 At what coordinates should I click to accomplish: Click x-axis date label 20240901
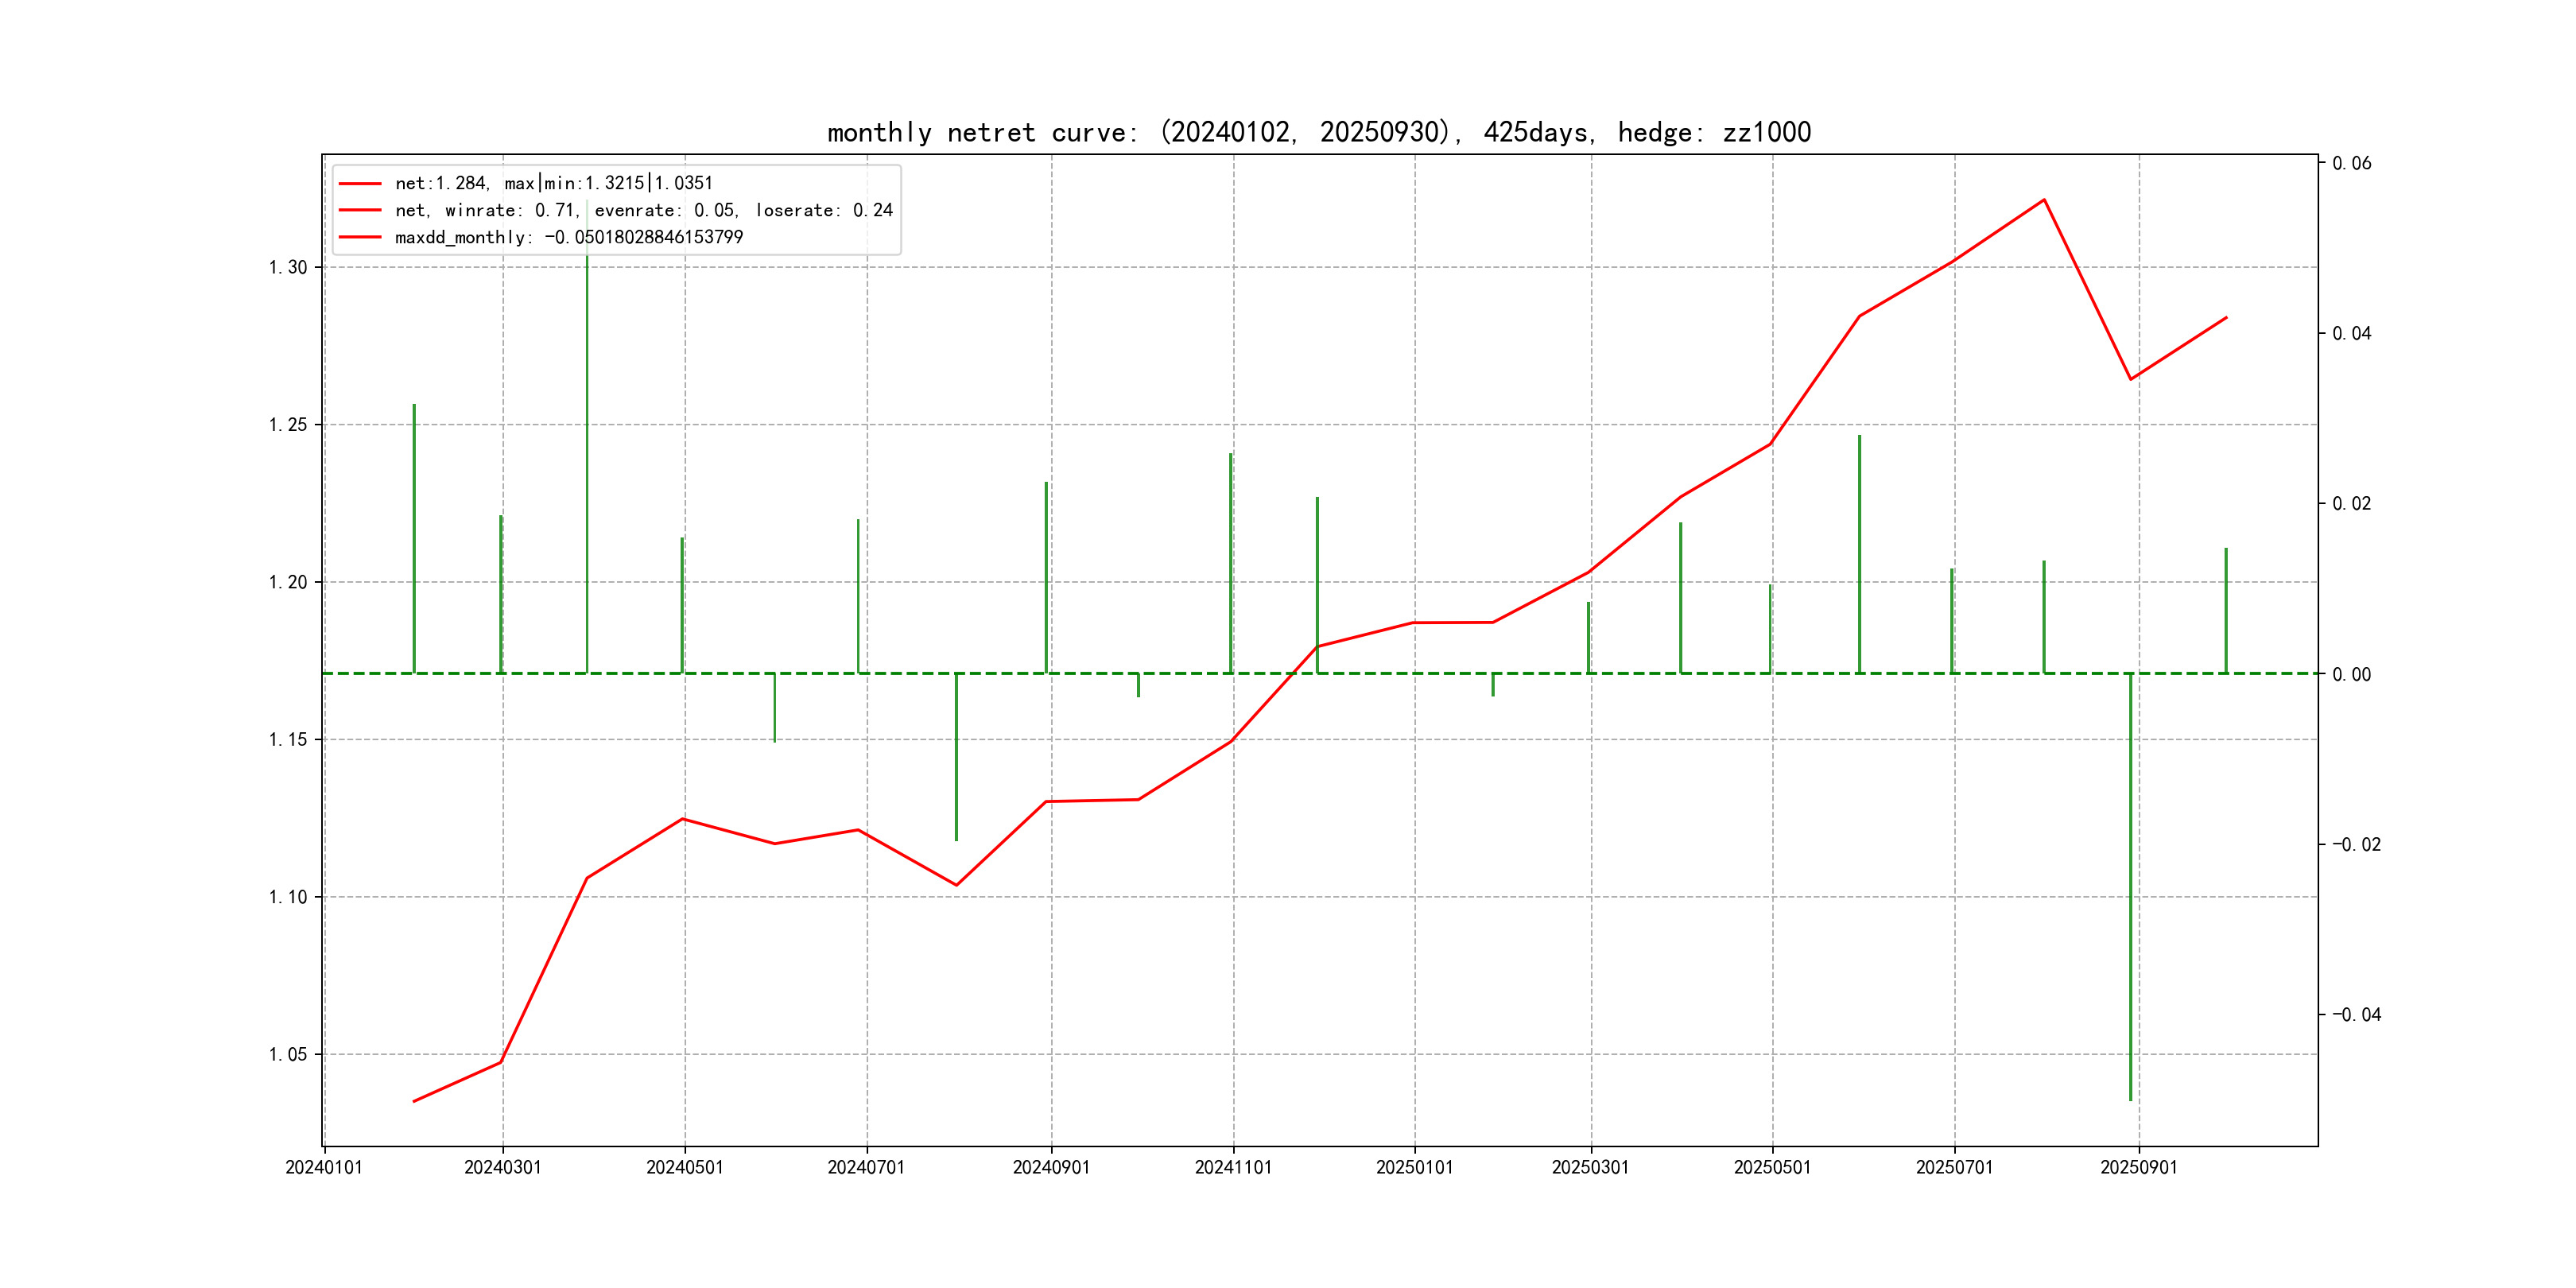[1051, 1167]
